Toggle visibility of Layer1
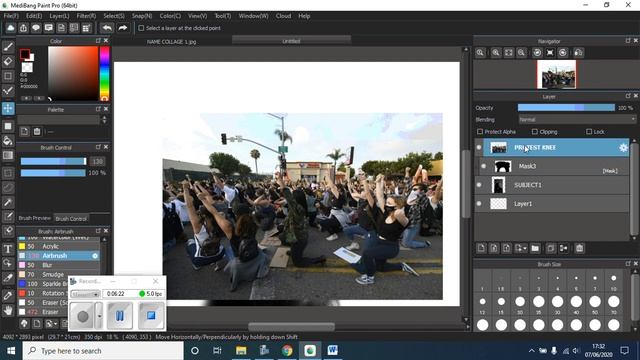The width and height of the screenshot is (640, 360). coord(479,204)
